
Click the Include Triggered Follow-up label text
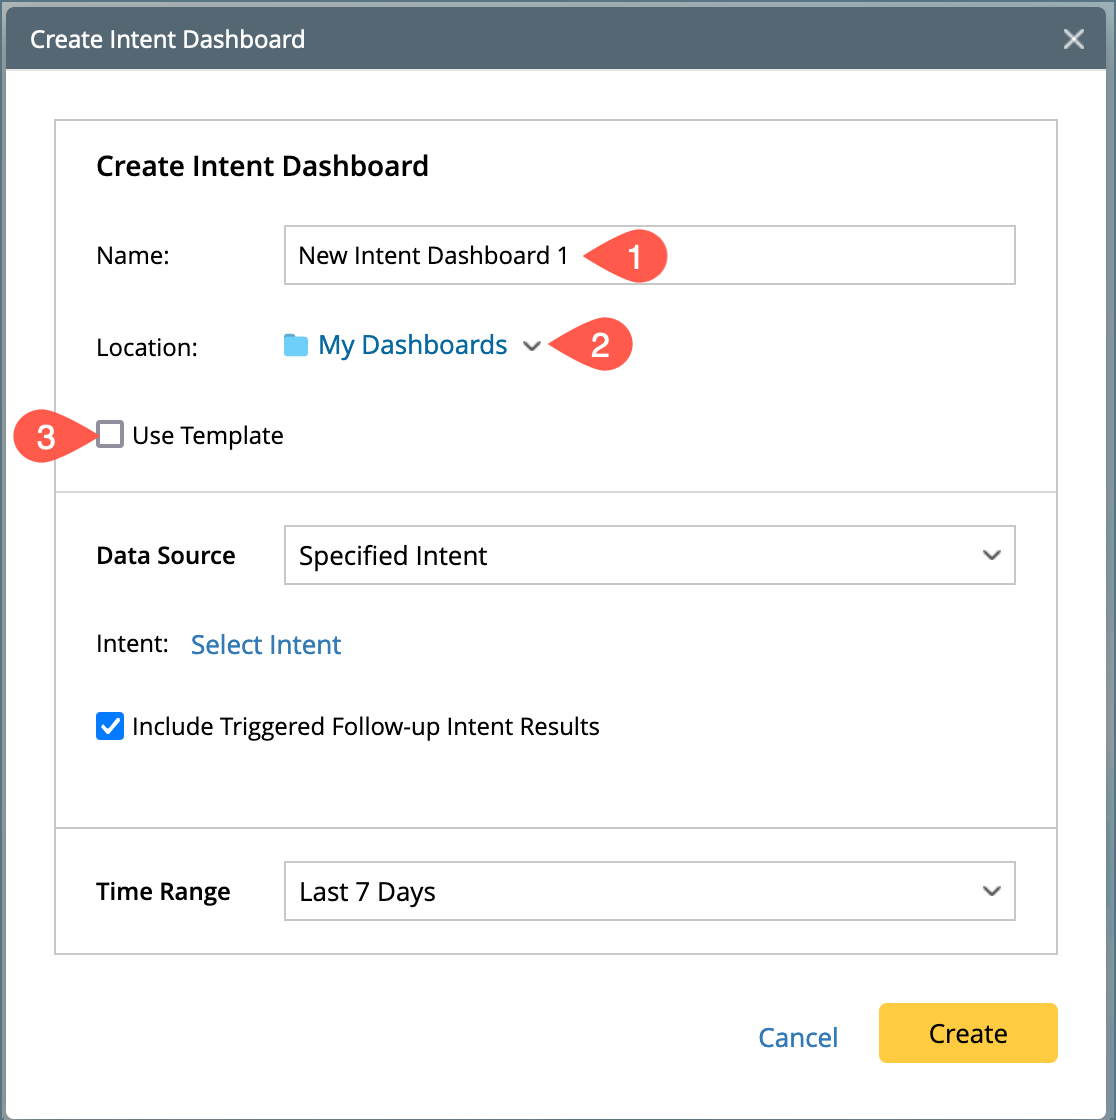(366, 727)
